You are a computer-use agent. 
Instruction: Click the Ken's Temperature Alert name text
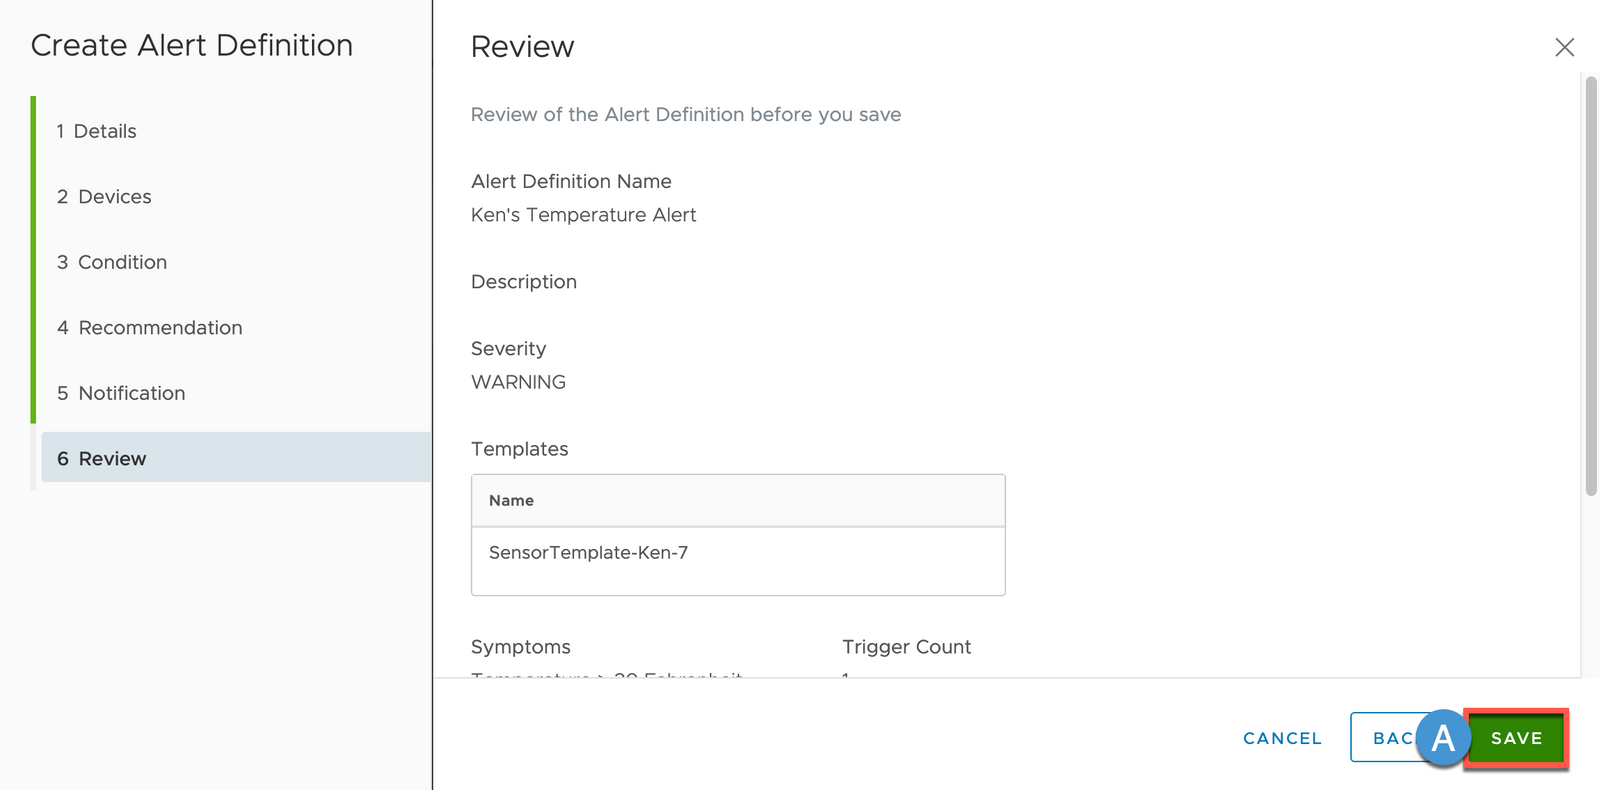(x=583, y=215)
